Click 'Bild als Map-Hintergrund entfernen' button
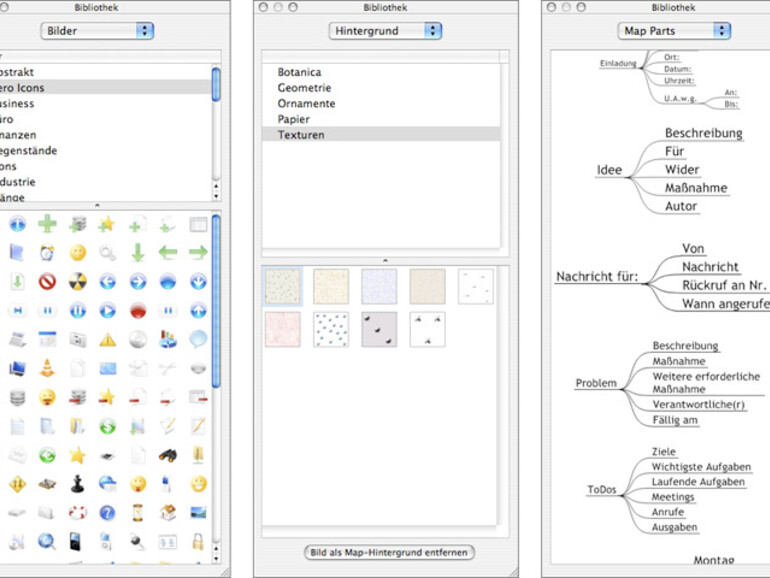This screenshot has width=770, height=578. click(x=389, y=552)
